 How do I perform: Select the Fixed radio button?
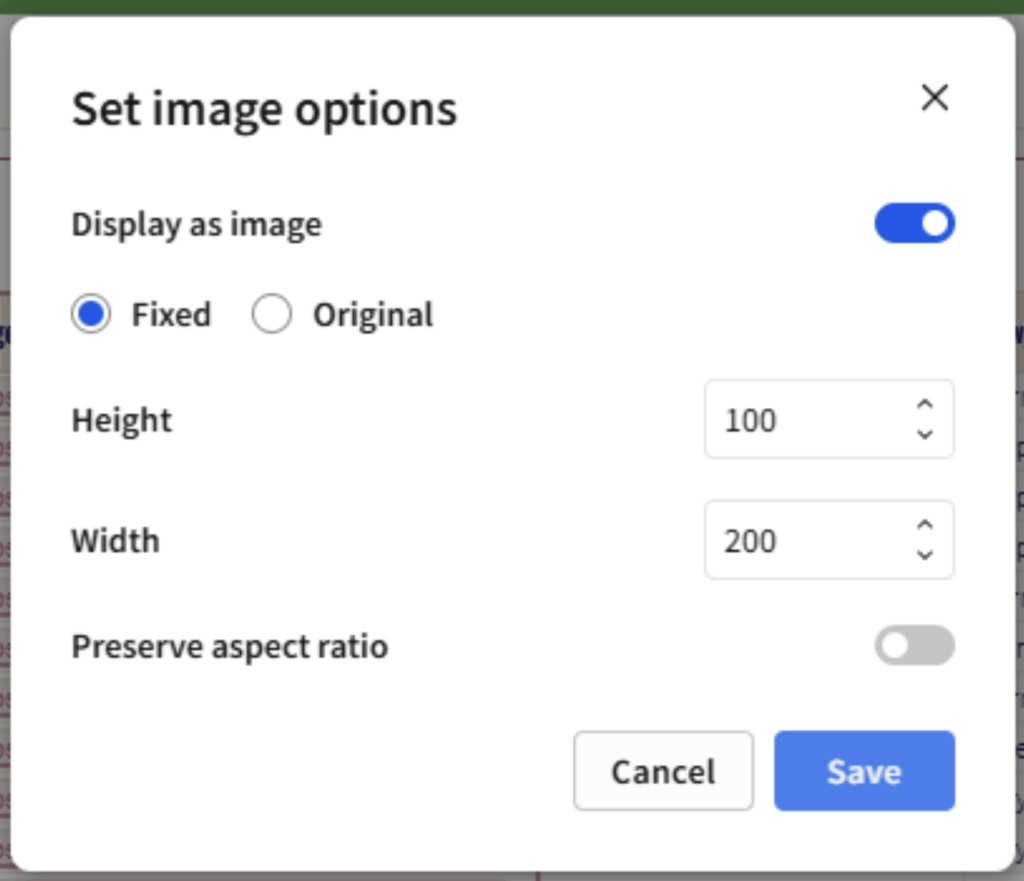(x=91, y=315)
